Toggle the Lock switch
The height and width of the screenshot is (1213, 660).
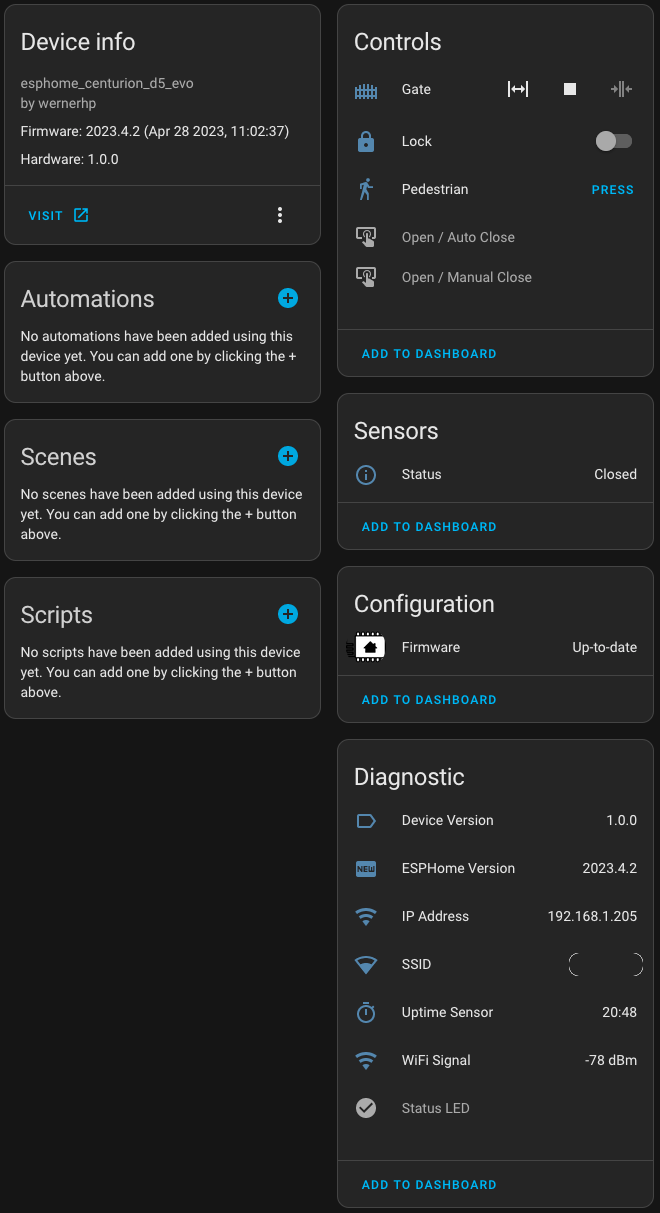coord(614,141)
